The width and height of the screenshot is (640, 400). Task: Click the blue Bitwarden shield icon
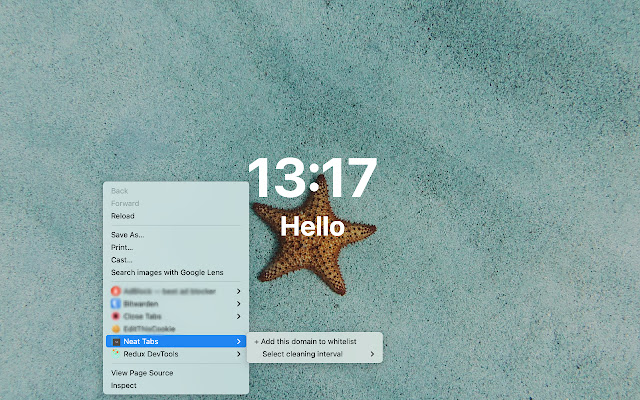(116, 304)
